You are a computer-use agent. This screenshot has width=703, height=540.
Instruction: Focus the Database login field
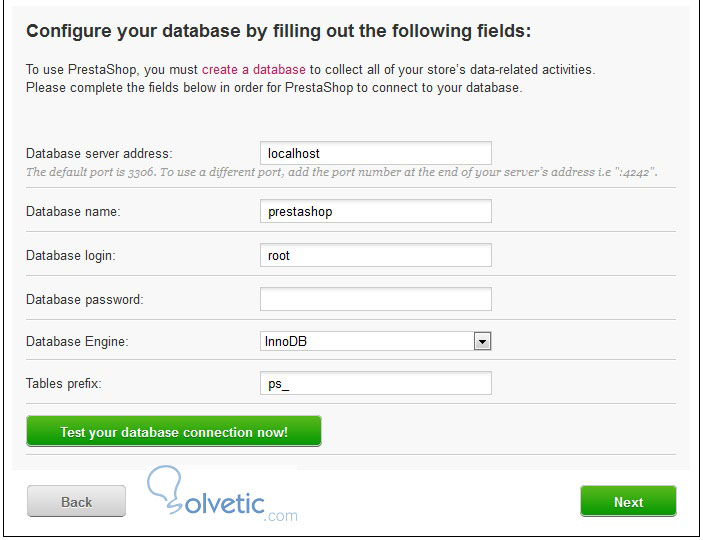click(x=375, y=255)
